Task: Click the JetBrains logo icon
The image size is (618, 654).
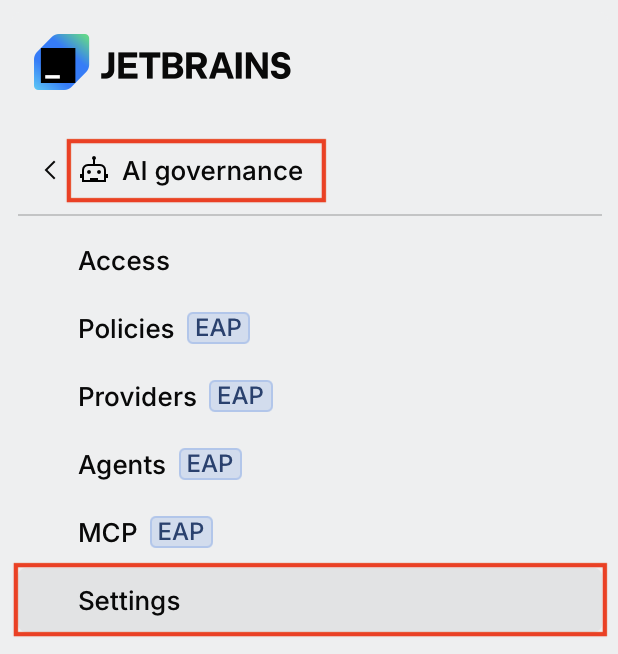Action: [61, 62]
